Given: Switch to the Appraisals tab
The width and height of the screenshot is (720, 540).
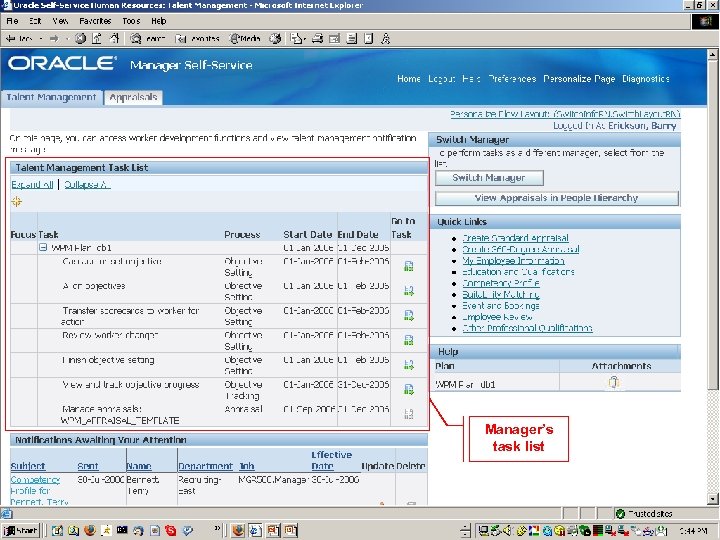Looking at the screenshot, I should [x=134, y=97].
